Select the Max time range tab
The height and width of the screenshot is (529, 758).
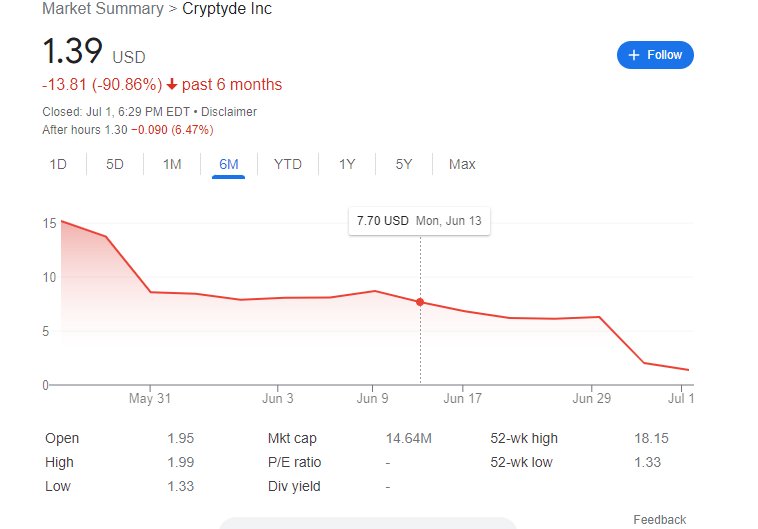click(x=462, y=164)
